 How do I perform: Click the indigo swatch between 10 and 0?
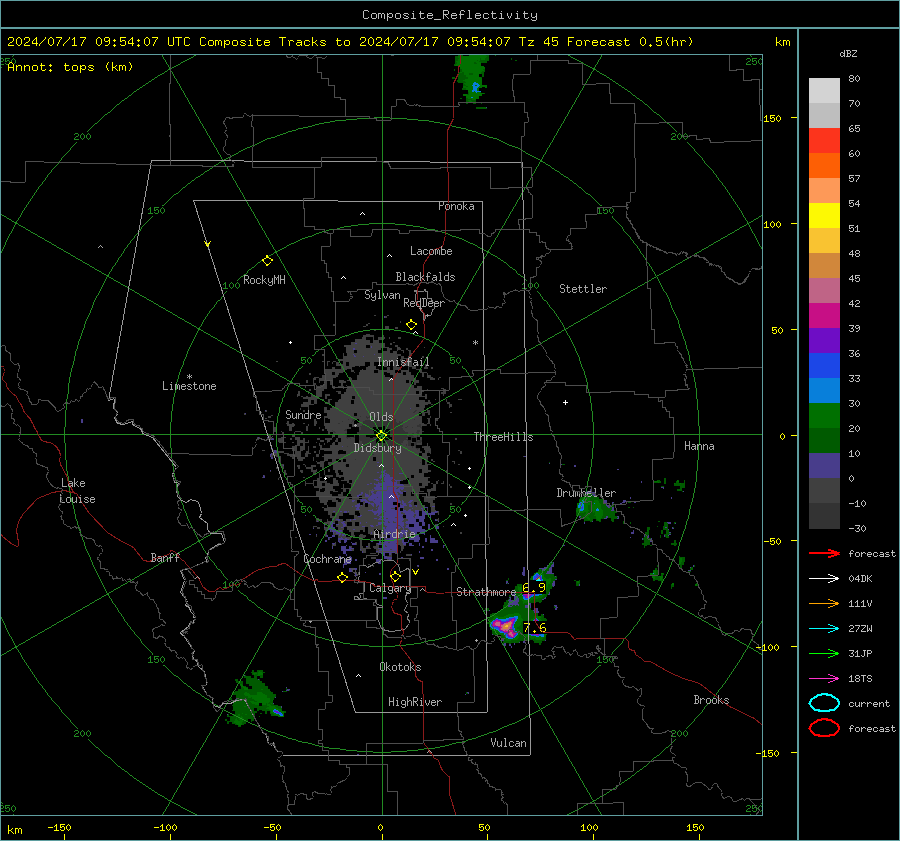[824, 466]
